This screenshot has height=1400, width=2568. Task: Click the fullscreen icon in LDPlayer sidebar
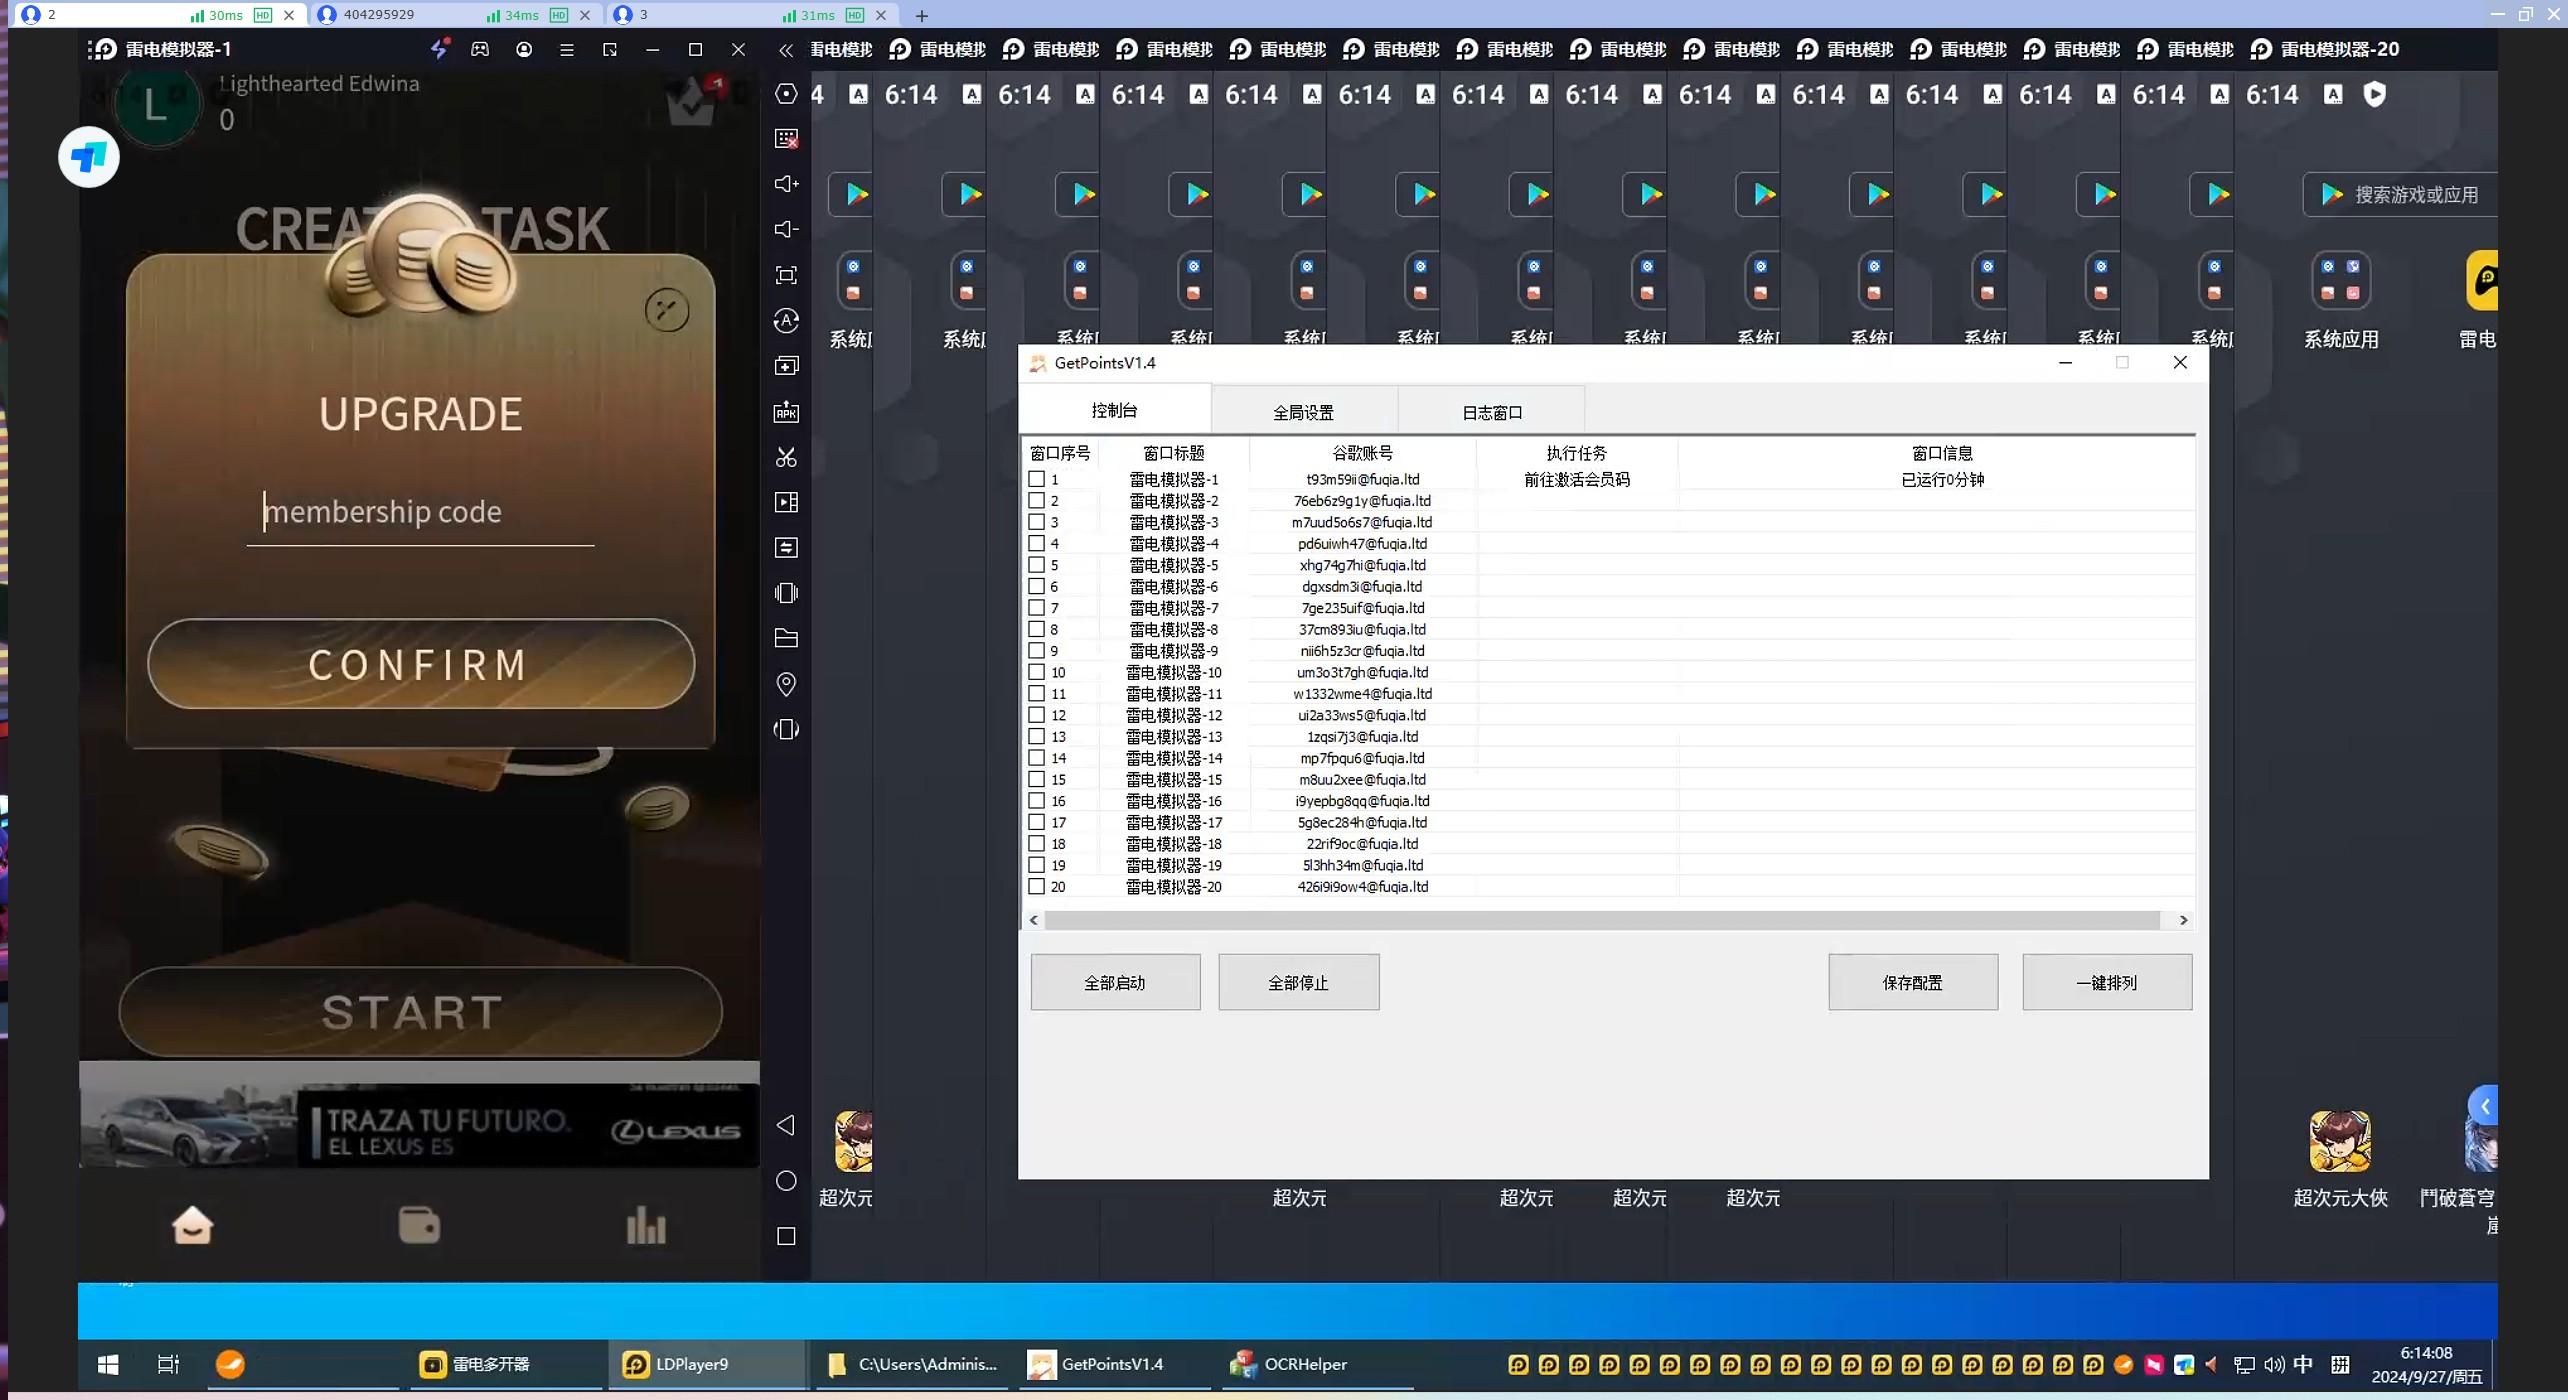(786, 275)
